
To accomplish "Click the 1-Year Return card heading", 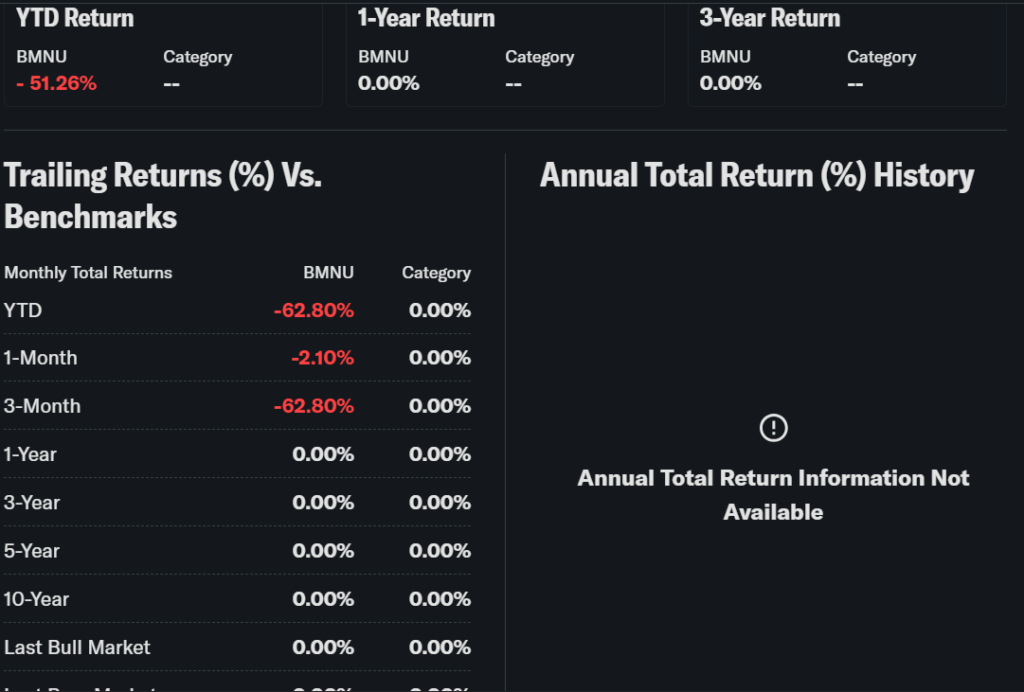I will pyautogui.click(x=426, y=18).
